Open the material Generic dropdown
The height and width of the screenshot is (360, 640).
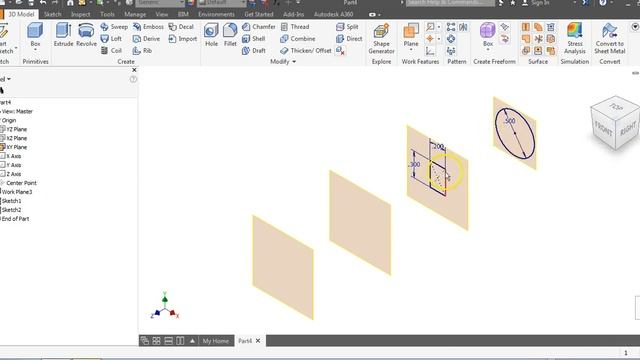(x=160, y=3)
